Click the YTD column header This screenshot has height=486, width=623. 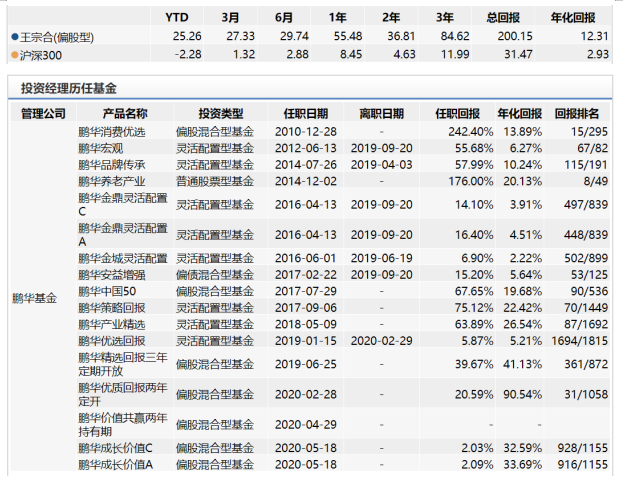pyautogui.click(x=177, y=17)
